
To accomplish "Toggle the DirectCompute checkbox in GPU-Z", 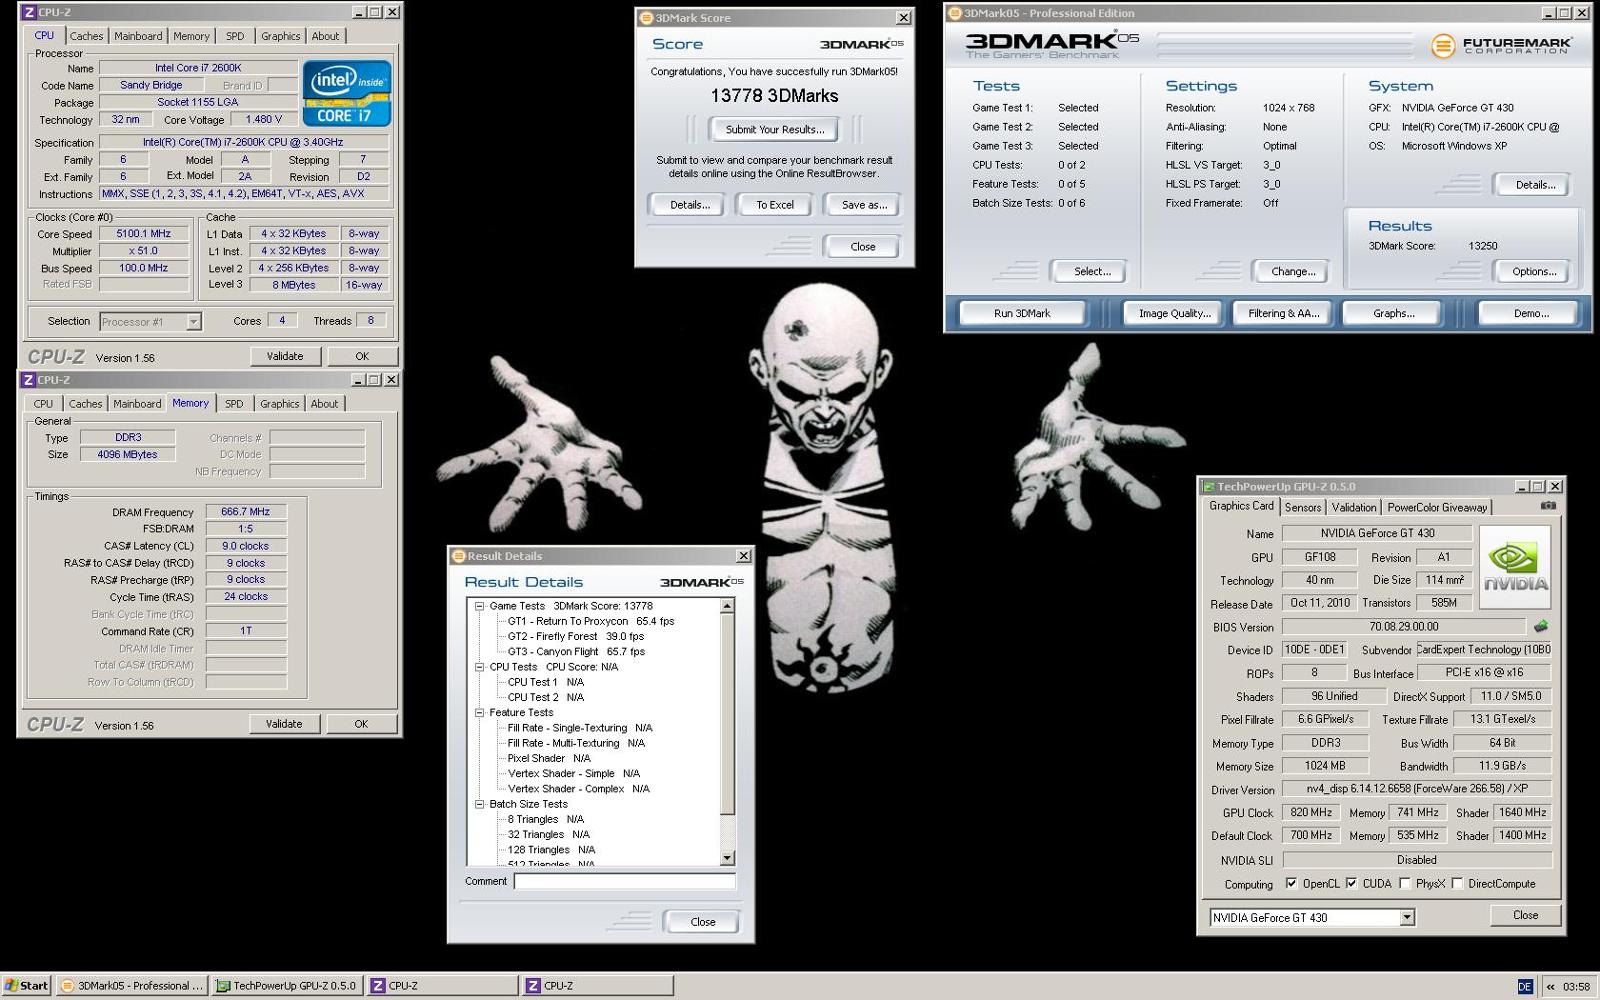I will coord(1457,883).
